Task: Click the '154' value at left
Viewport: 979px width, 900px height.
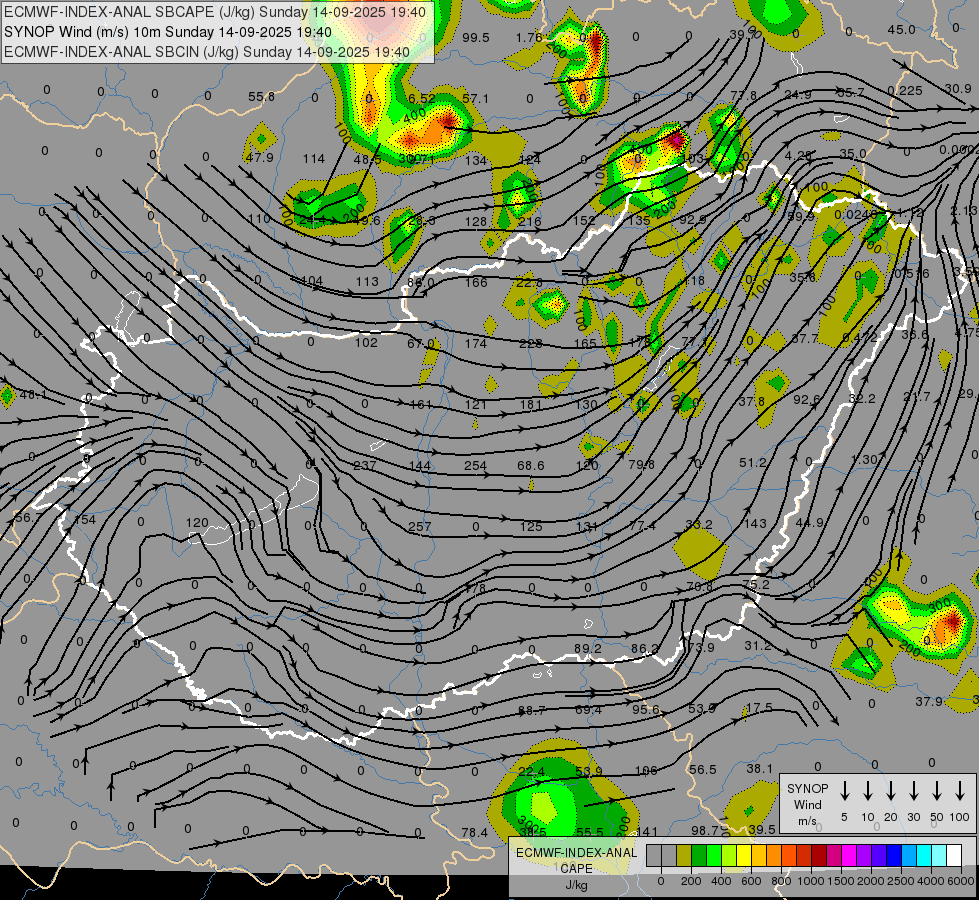Action: point(85,520)
